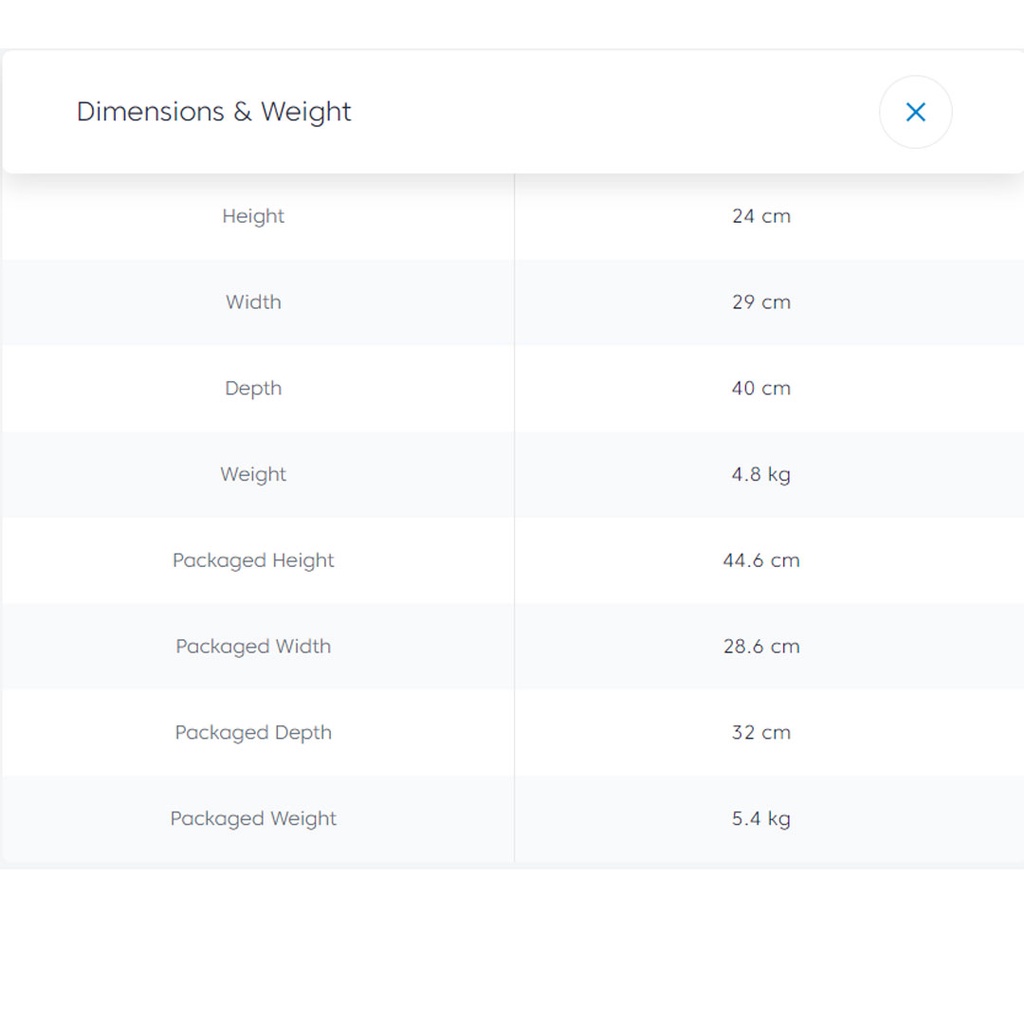Click the 28.6 cm value

point(761,646)
